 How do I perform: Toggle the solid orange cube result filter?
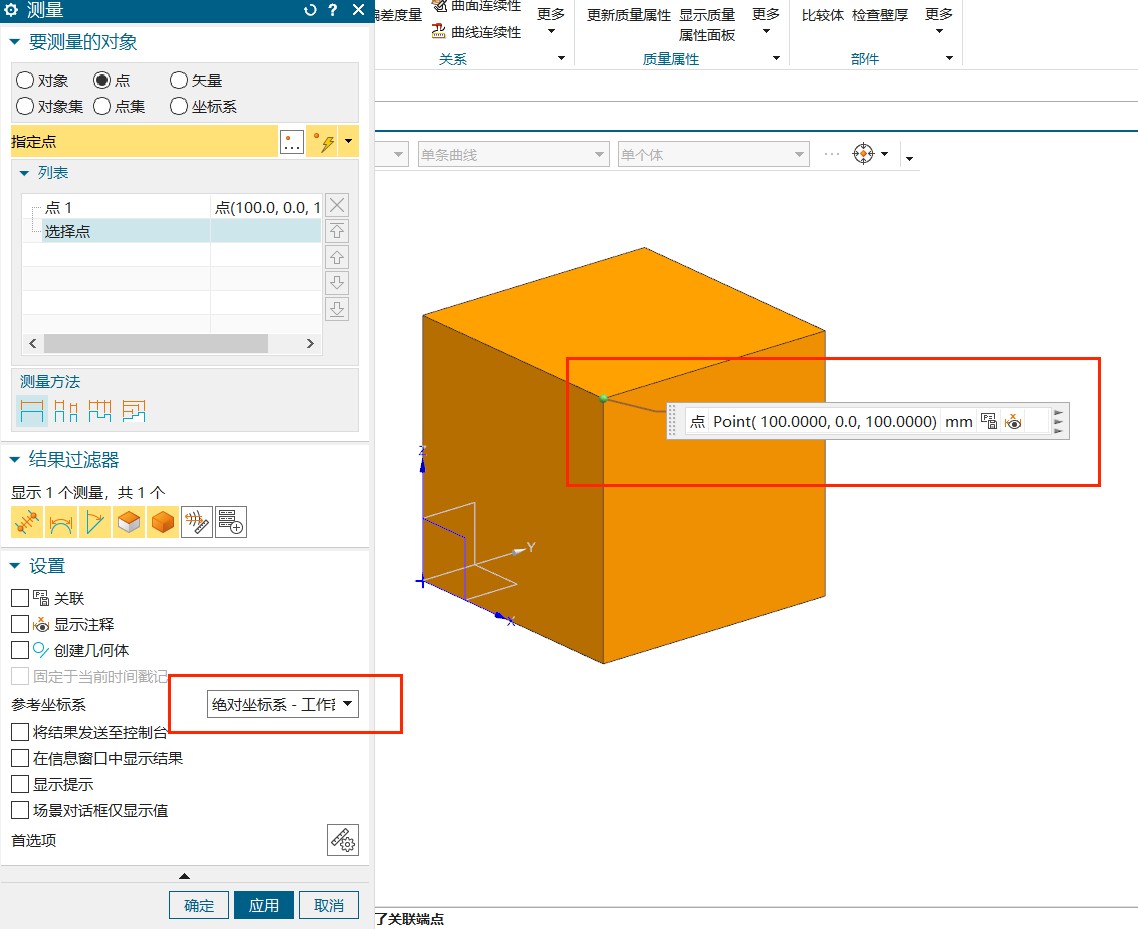pos(162,522)
